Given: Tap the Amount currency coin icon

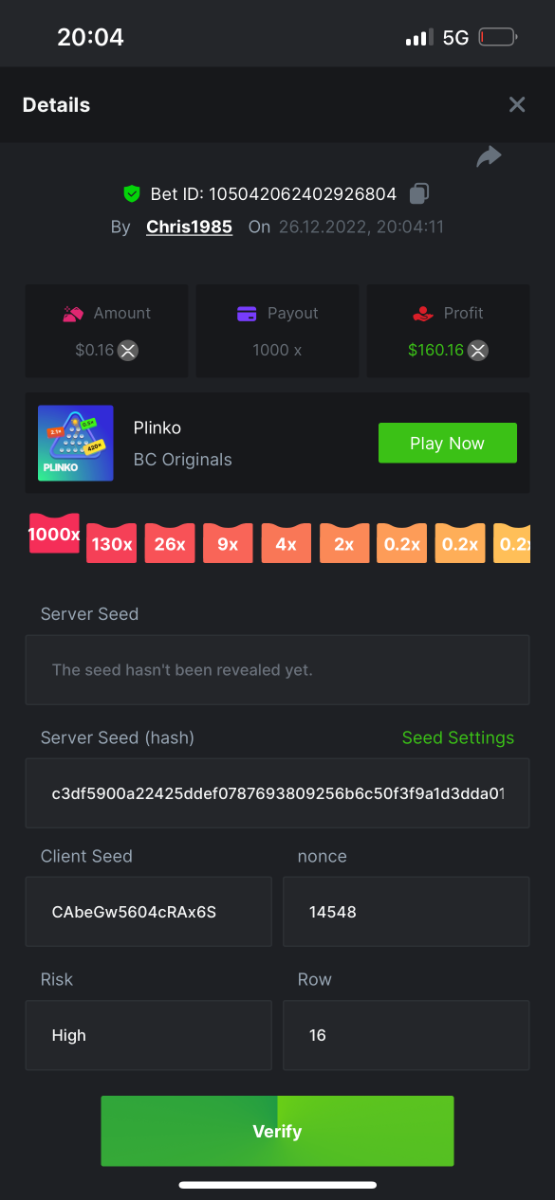Looking at the screenshot, I should (x=128, y=350).
